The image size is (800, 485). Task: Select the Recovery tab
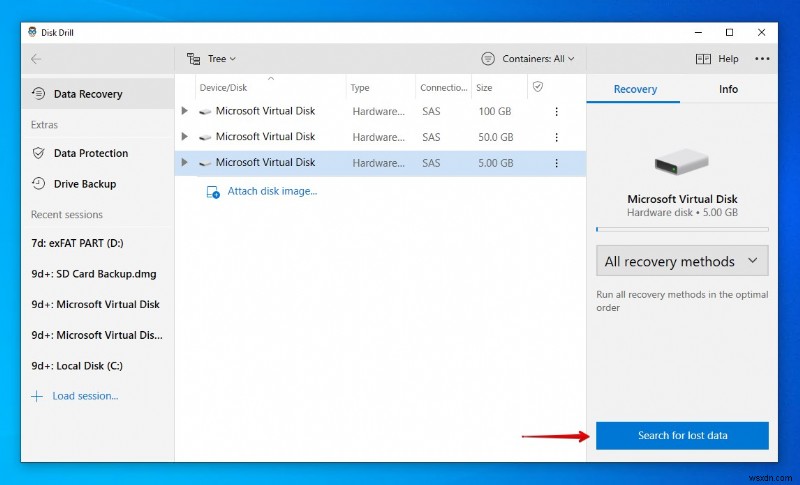635,89
